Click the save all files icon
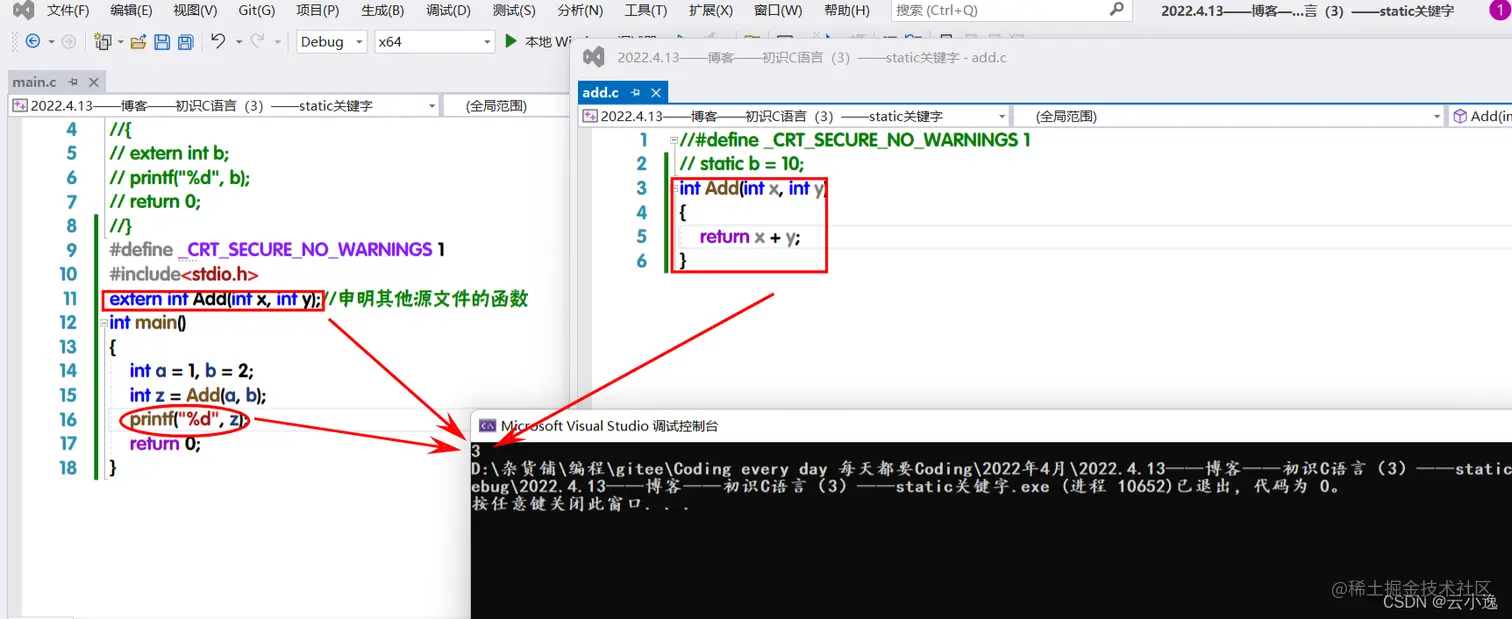Image resolution: width=1512 pixels, height=619 pixels. (x=185, y=42)
